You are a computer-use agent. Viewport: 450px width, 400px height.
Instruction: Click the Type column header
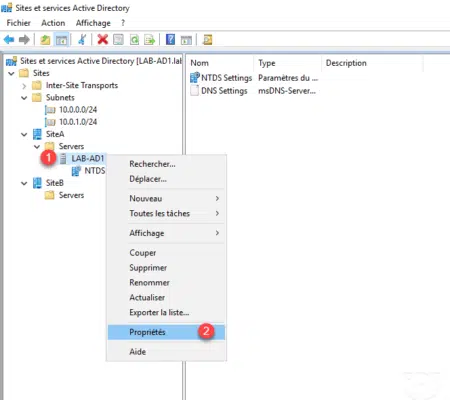click(x=288, y=63)
